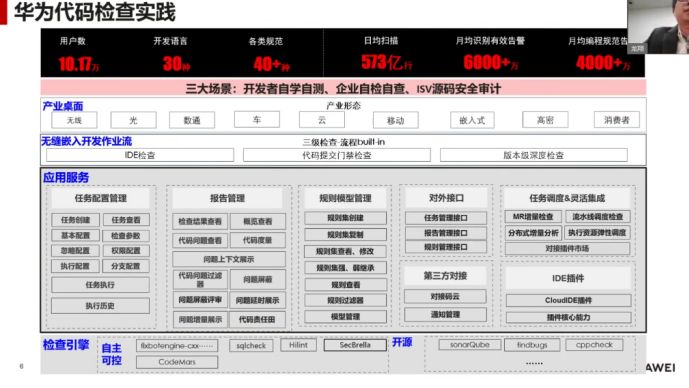The width and height of the screenshot is (689, 388).
Task: Click the '基本配置' box
Action: pyautogui.click(x=76, y=236)
